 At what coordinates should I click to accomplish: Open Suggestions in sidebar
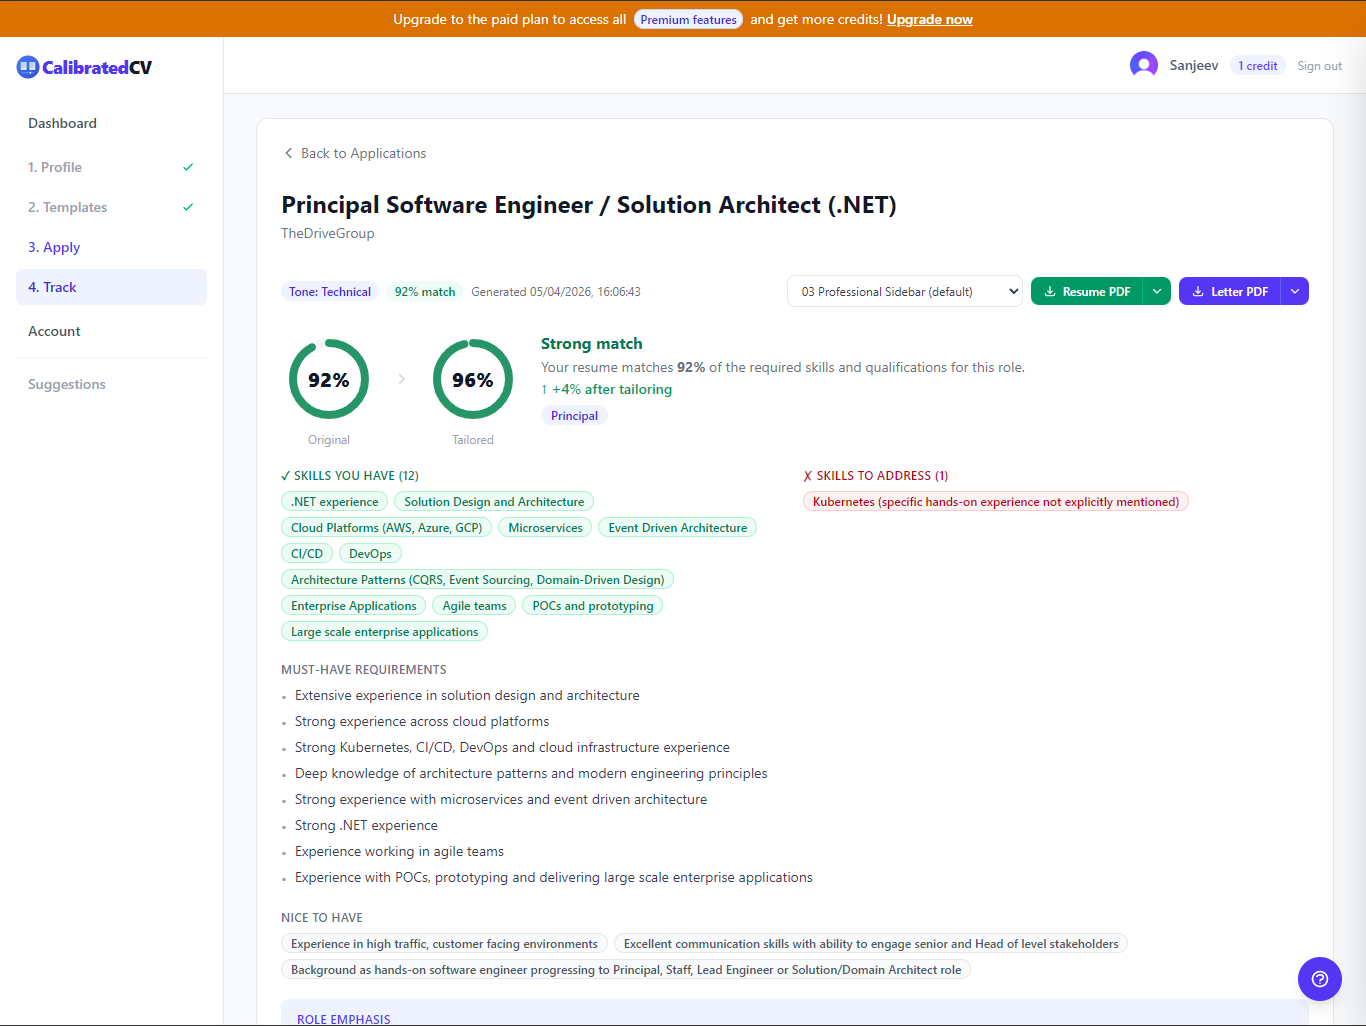tap(111, 384)
